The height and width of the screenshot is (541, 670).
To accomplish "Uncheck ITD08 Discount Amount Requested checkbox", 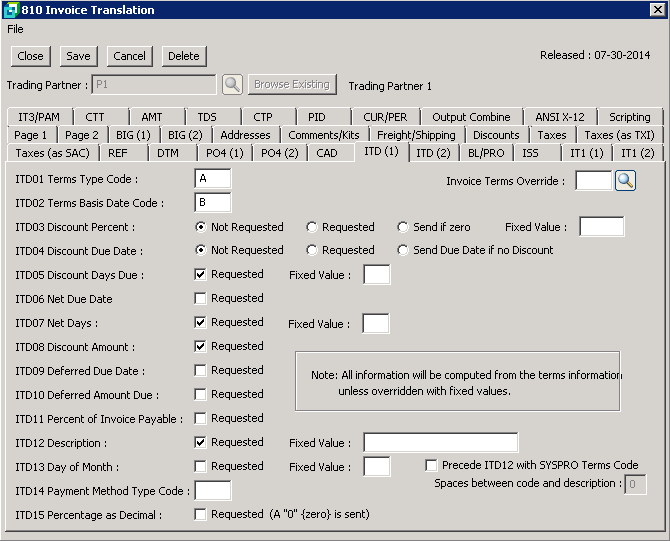I will coord(201,346).
